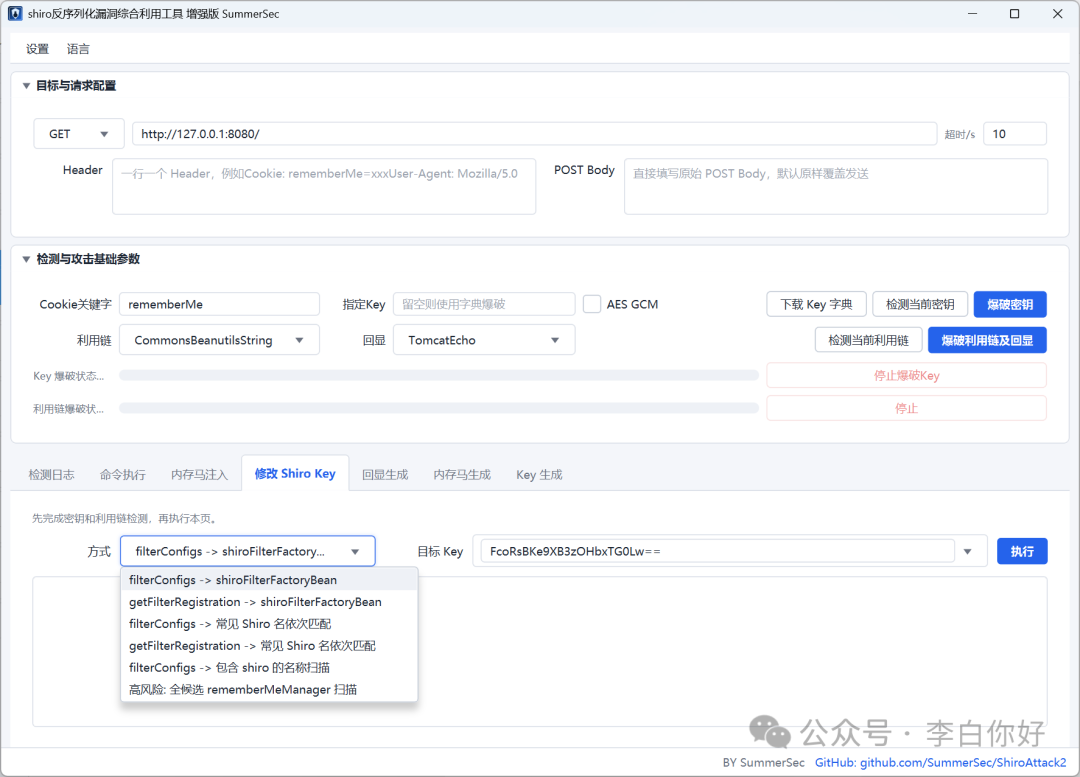Click the 检测当前利用链 button
The height and width of the screenshot is (777, 1080).
pos(869,340)
